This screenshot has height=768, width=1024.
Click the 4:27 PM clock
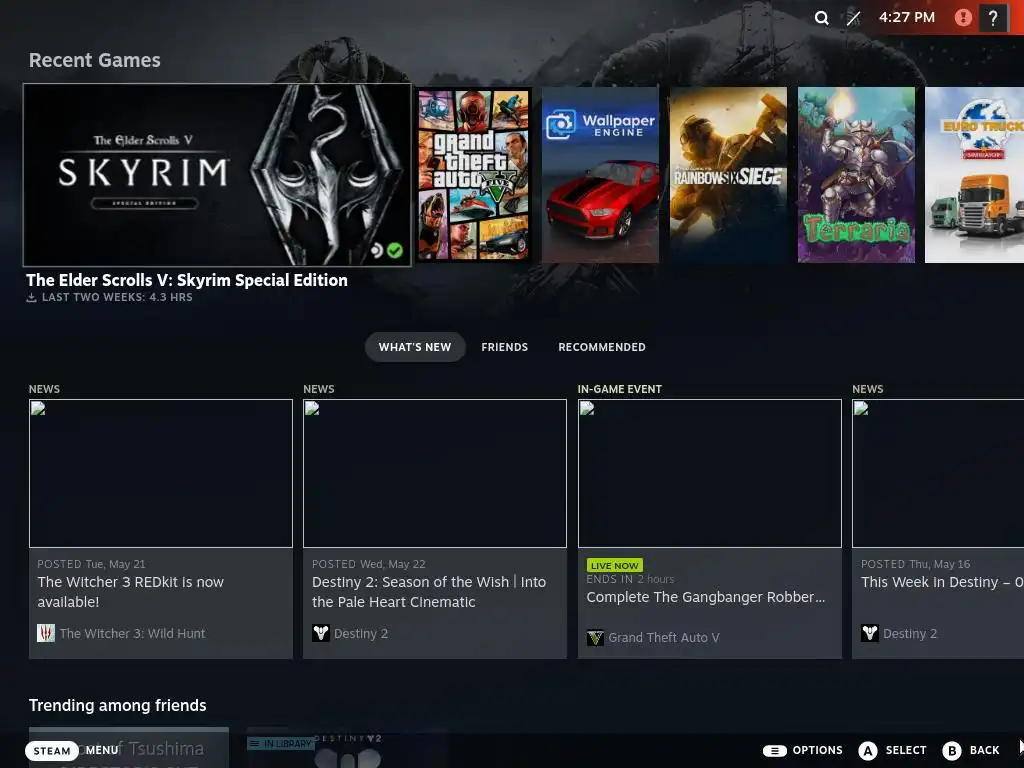[x=906, y=18]
